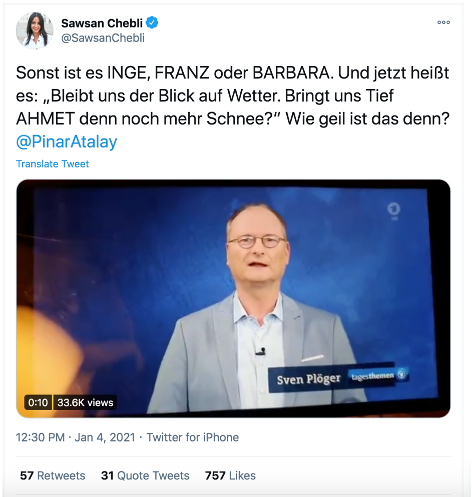This screenshot has width=472, height=497.
Task: View the 31 Quote Tweets list
Action: [x=145, y=475]
